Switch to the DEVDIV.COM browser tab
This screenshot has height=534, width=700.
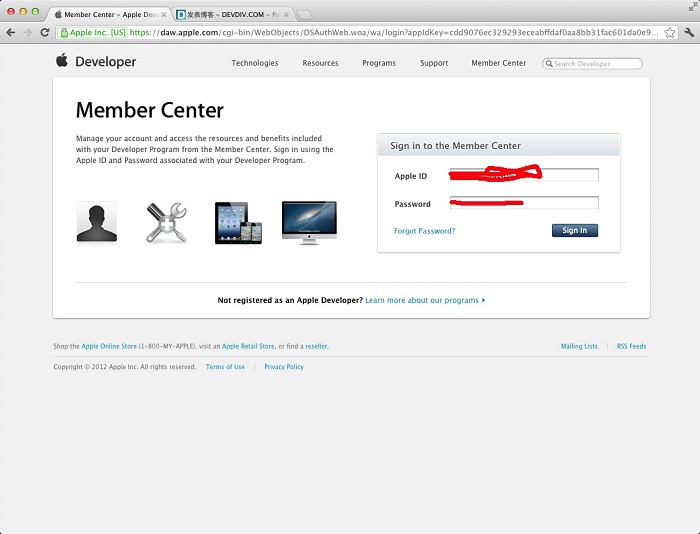click(x=232, y=15)
